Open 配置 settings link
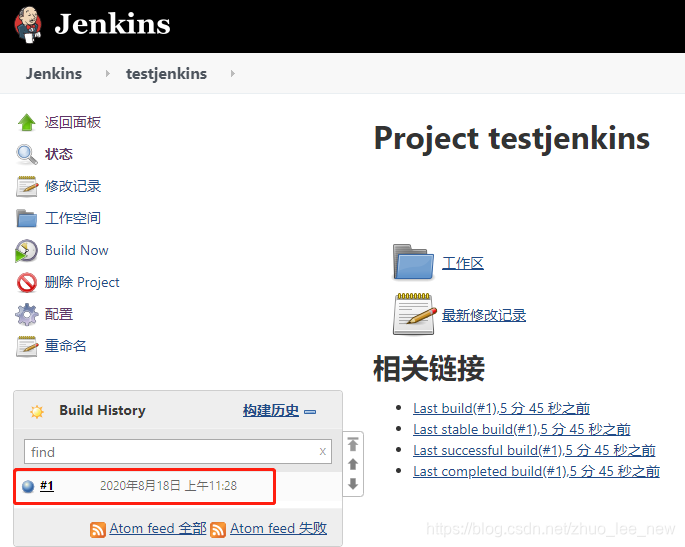This screenshot has width=685, height=547. 59,314
